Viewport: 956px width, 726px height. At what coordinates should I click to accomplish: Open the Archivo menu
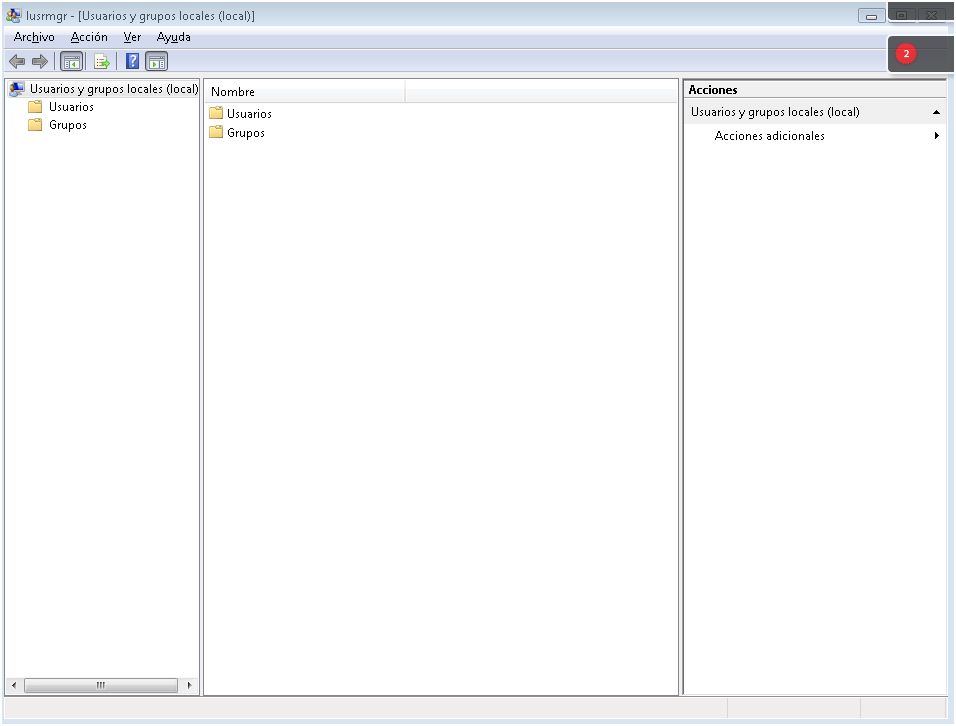pos(34,37)
